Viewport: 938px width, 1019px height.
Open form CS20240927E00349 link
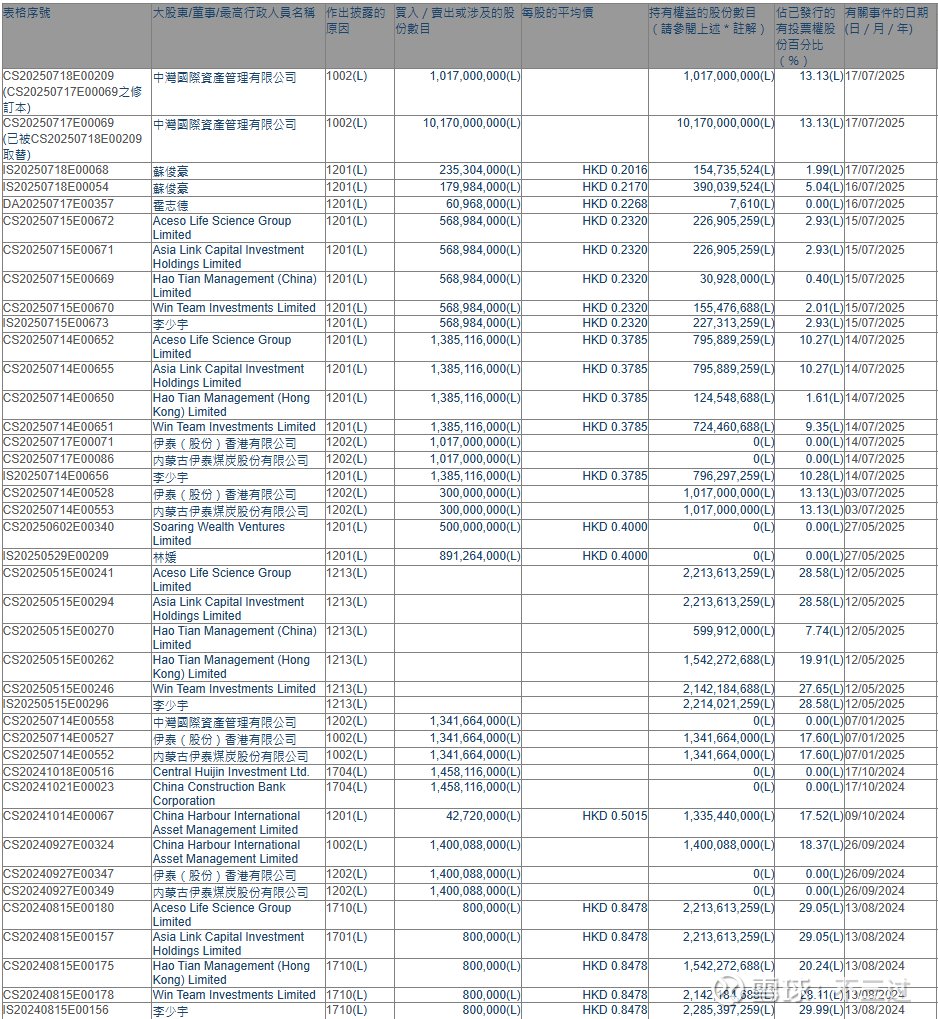(59, 891)
